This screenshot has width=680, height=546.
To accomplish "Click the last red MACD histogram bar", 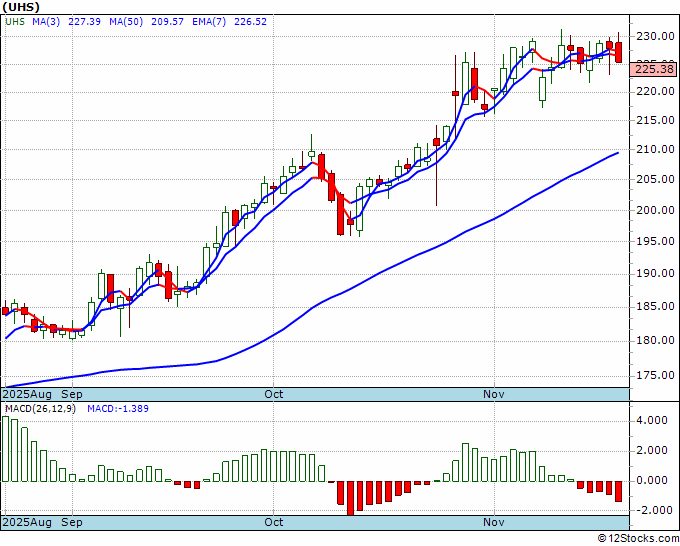I will (618, 491).
